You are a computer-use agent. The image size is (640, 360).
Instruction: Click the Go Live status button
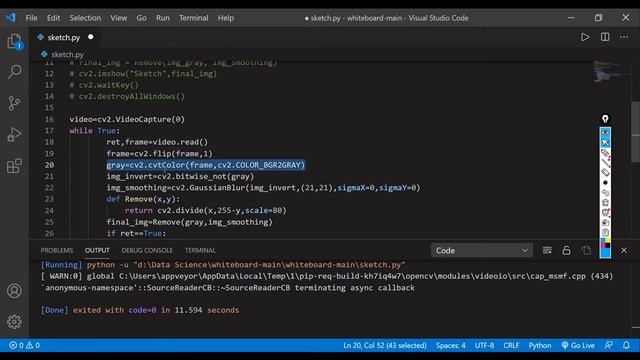(x=578, y=345)
